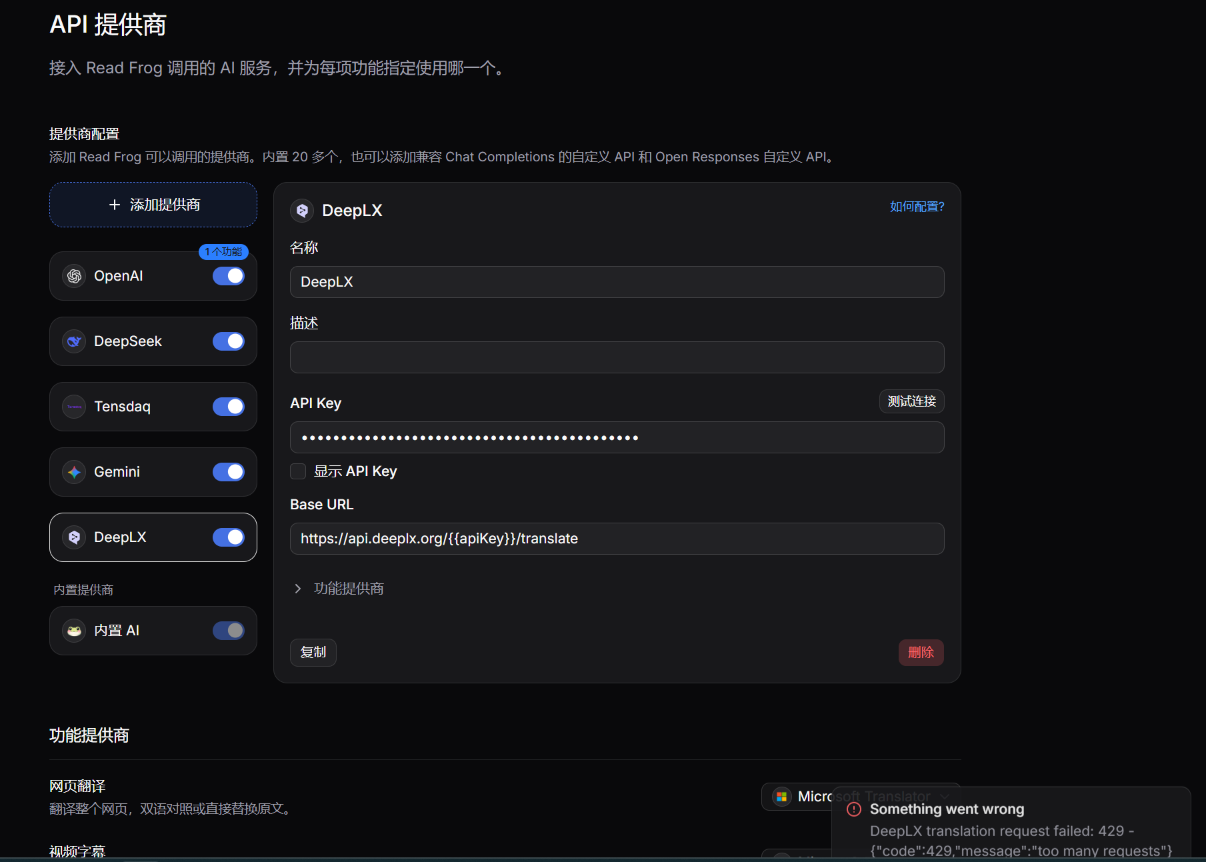Click the 429 too many requests error message
Image resolution: width=1206 pixels, height=862 pixels.
[x=1021, y=841]
